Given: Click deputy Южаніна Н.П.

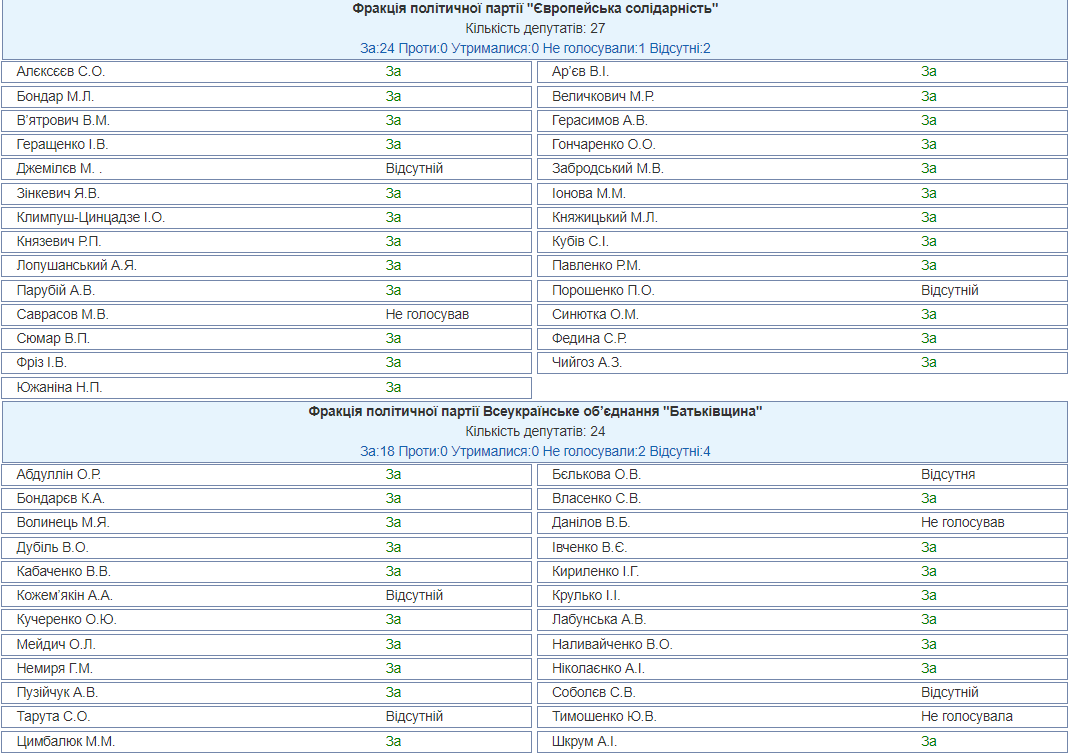Looking at the screenshot, I should coord(59,387).
